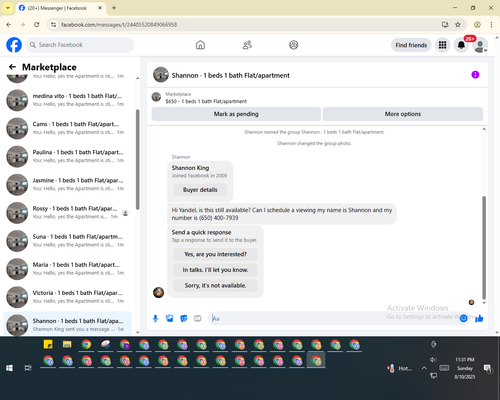Open File Explorer from taskbar

click(x=67, y=344)
